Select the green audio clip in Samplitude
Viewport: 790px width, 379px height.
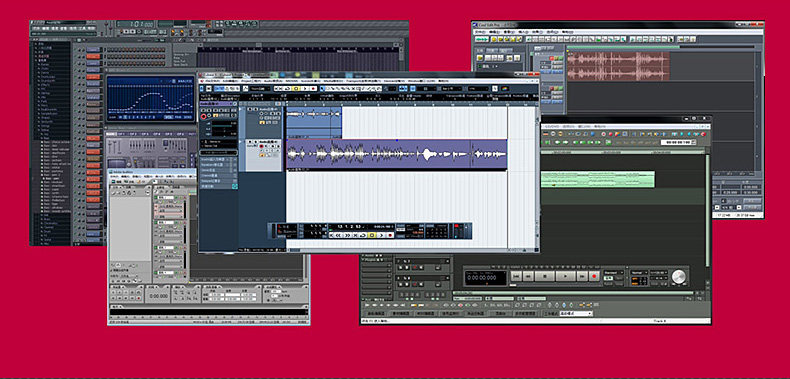pos(598,179)
